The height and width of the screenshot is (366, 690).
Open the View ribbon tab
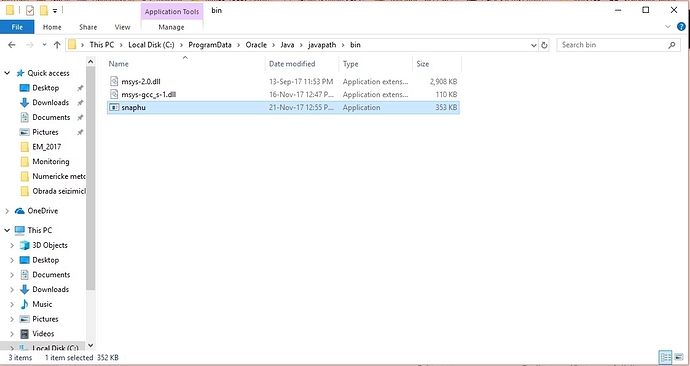[x=122, y=27]
